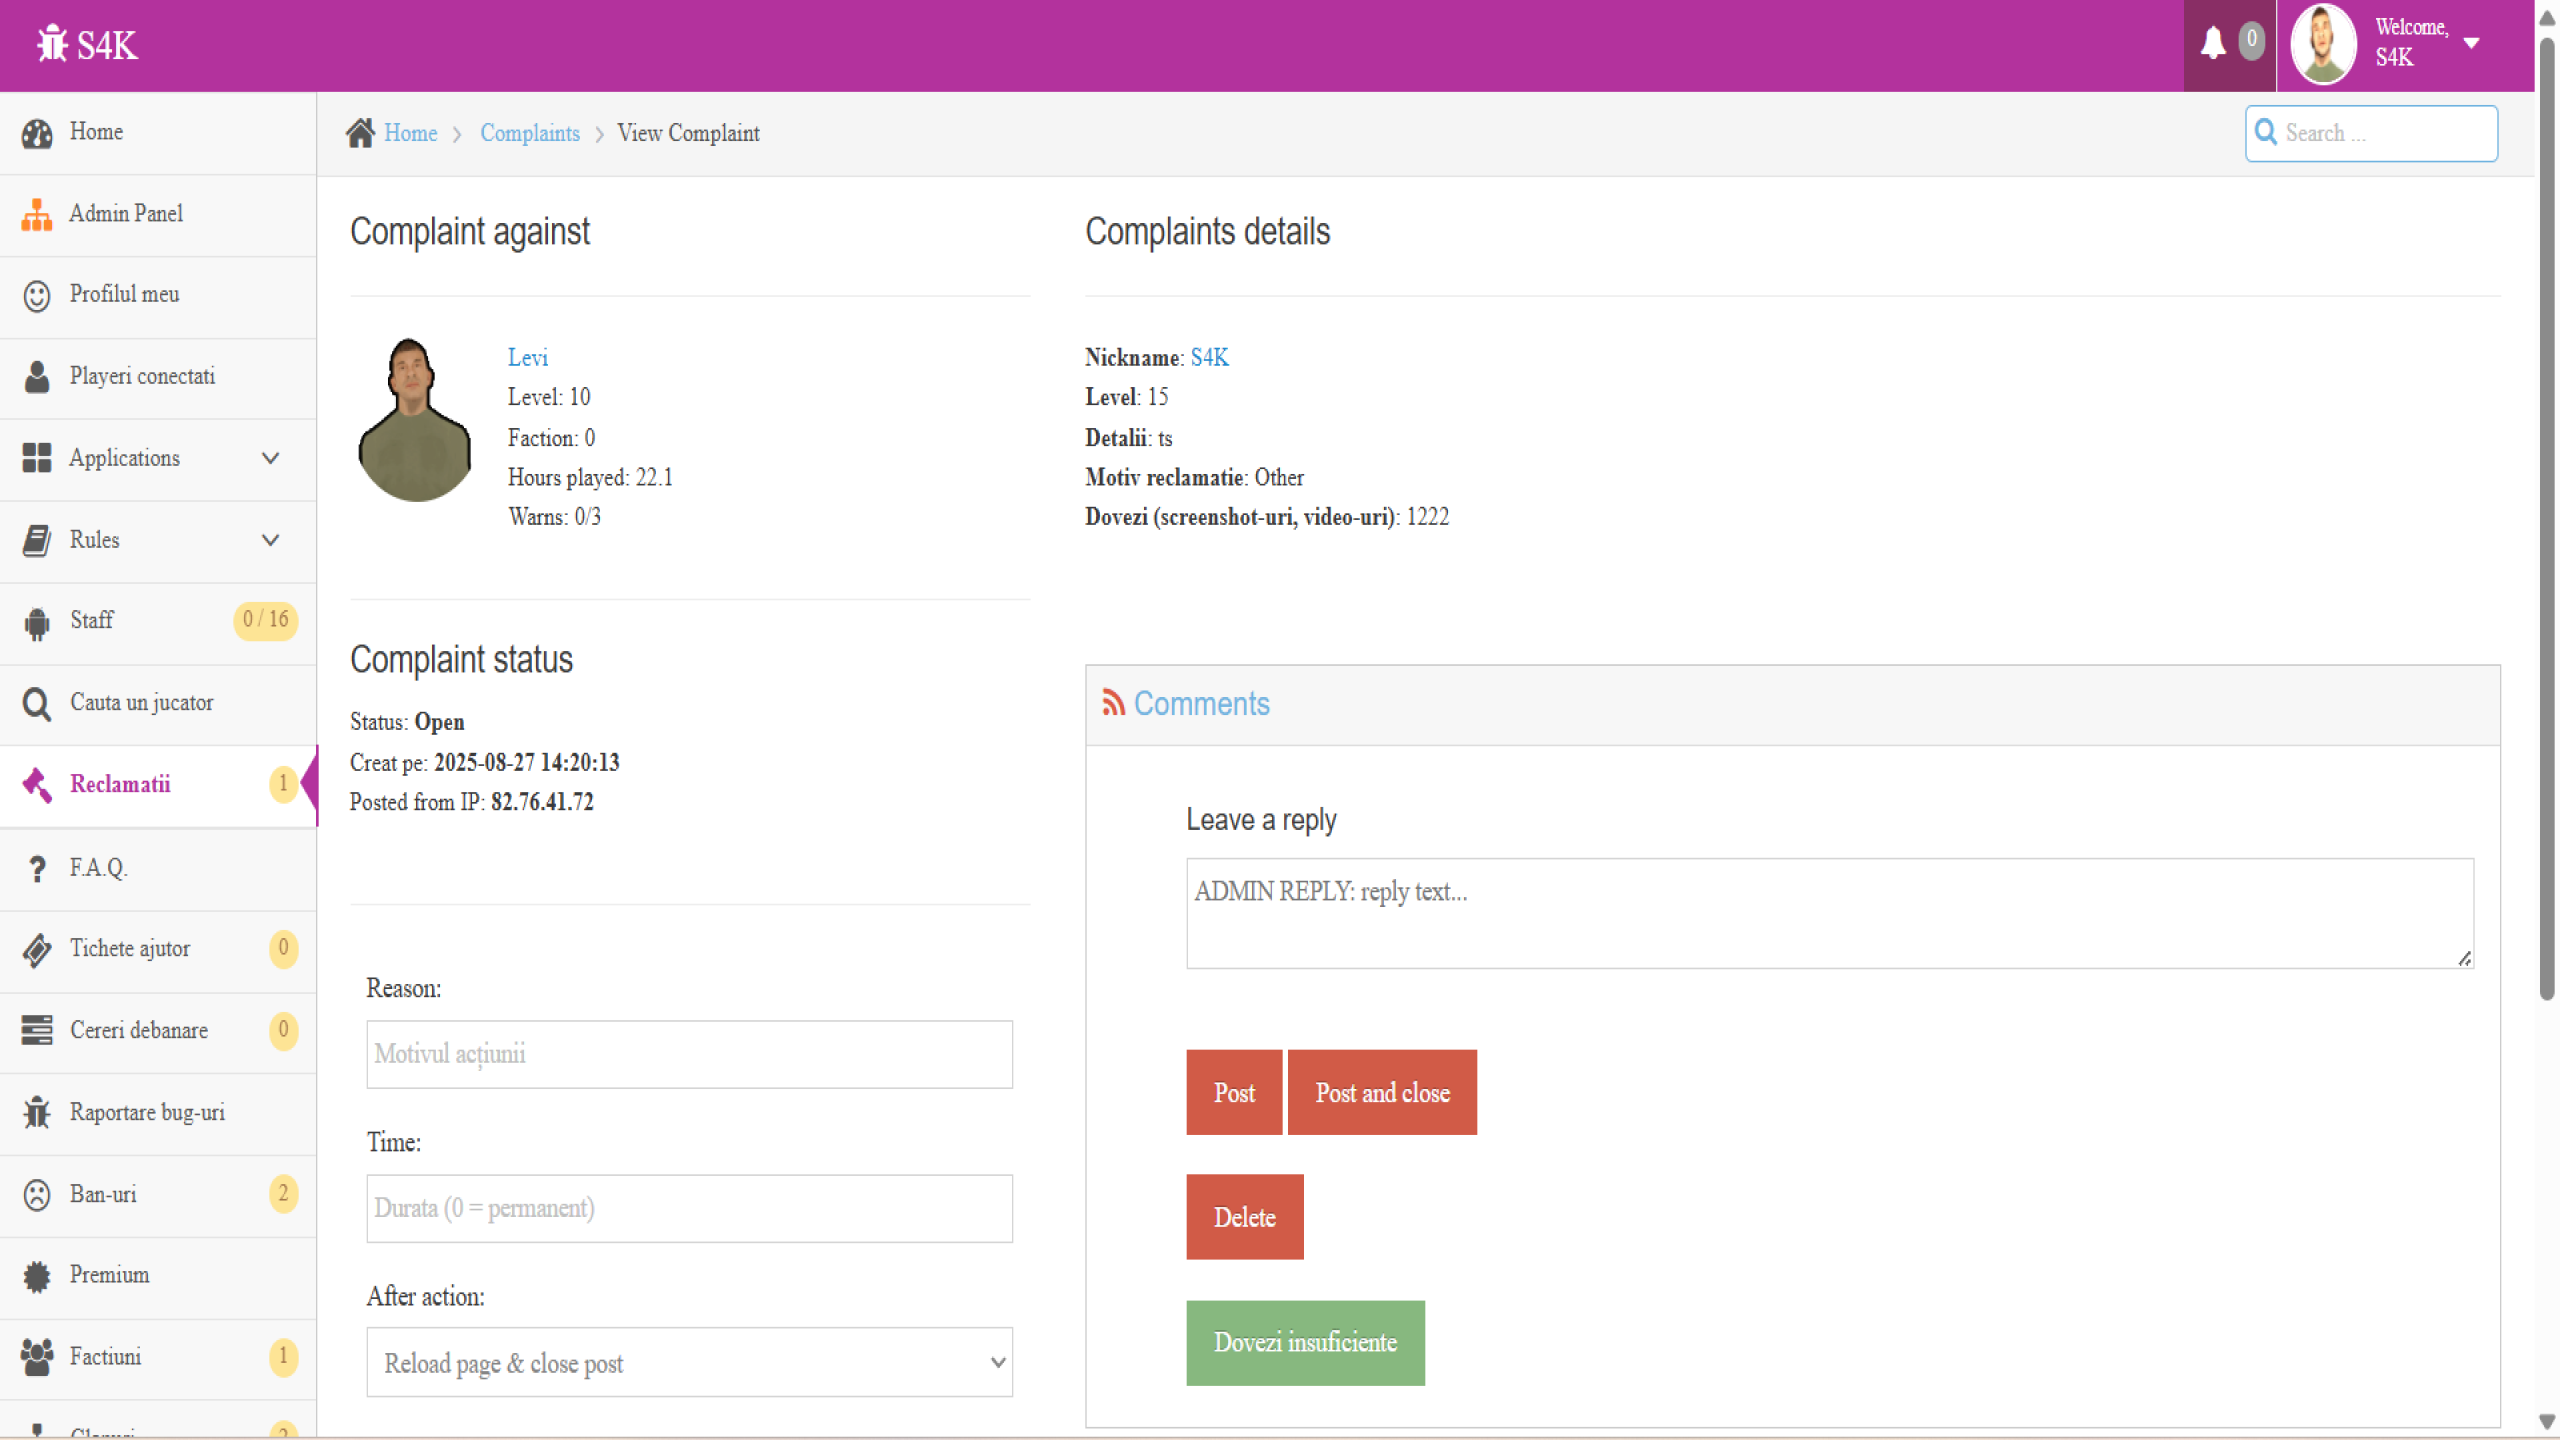Click the home icon in breadcrumb

pyautogui.click(x=360, y=133)
